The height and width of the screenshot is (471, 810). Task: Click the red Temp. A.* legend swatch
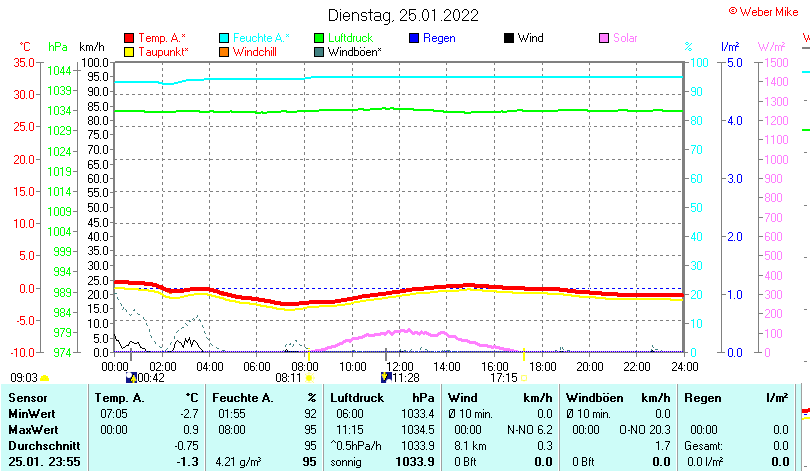tap(129, 38)
